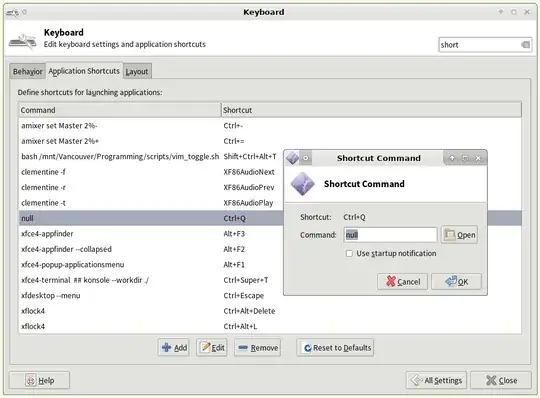Click the Ctrl+- shortcut cell

(x=233, y=126)
